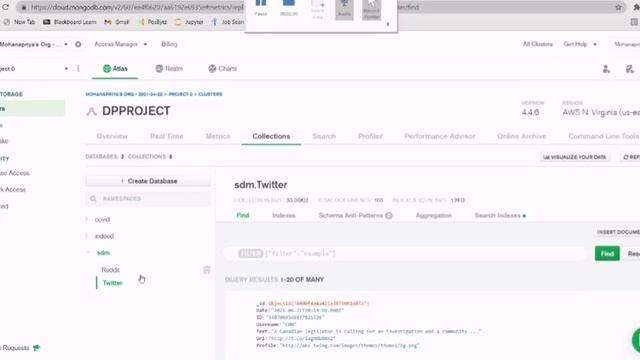Click the namespaces search magnifier icon

pyautogui.click(x=93, y=199)
